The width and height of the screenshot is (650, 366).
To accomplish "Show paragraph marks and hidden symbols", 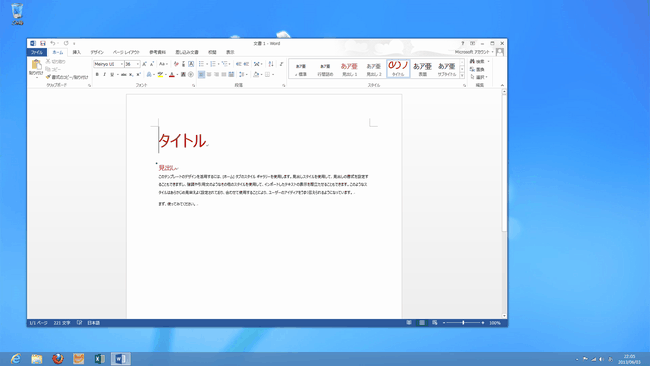I will point(281,64).
